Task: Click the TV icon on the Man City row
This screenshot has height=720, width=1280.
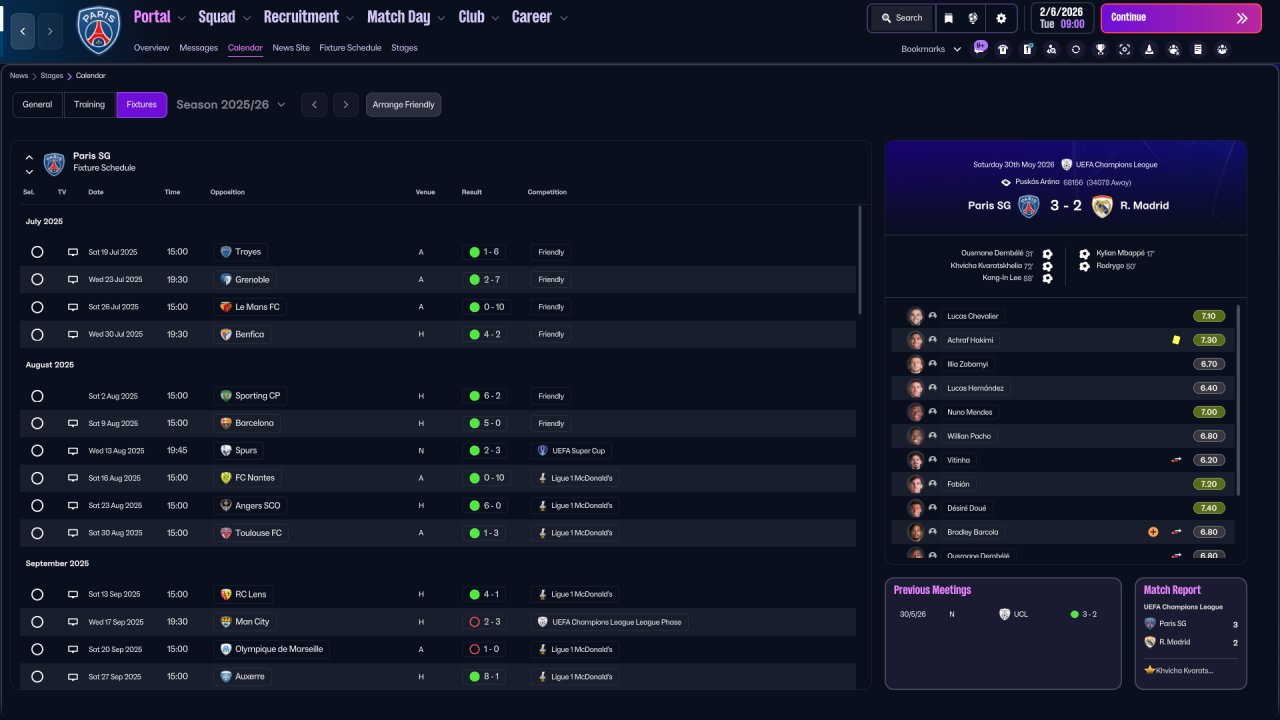Action: [x=72, y=622]
